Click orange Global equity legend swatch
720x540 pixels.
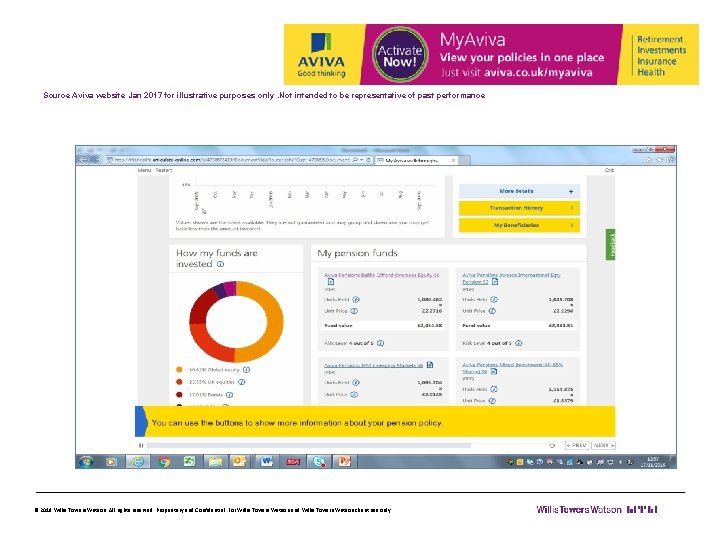click(x=179, y=370)
